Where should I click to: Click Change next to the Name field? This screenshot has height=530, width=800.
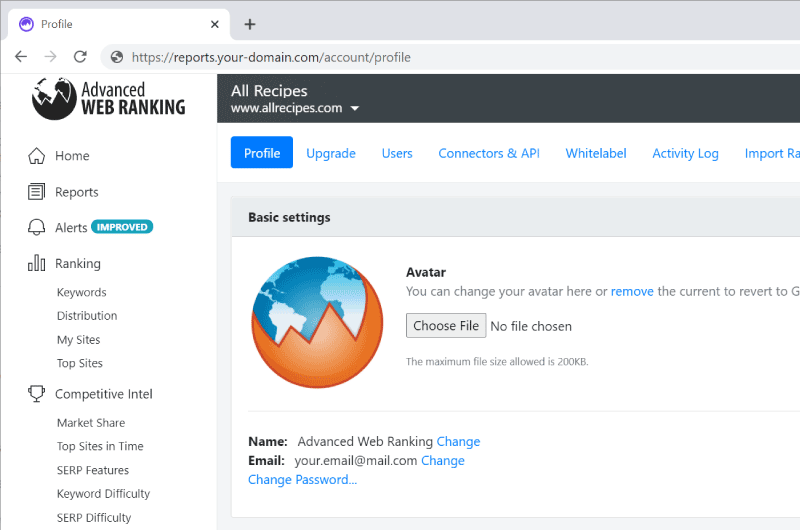pos(458,441)
